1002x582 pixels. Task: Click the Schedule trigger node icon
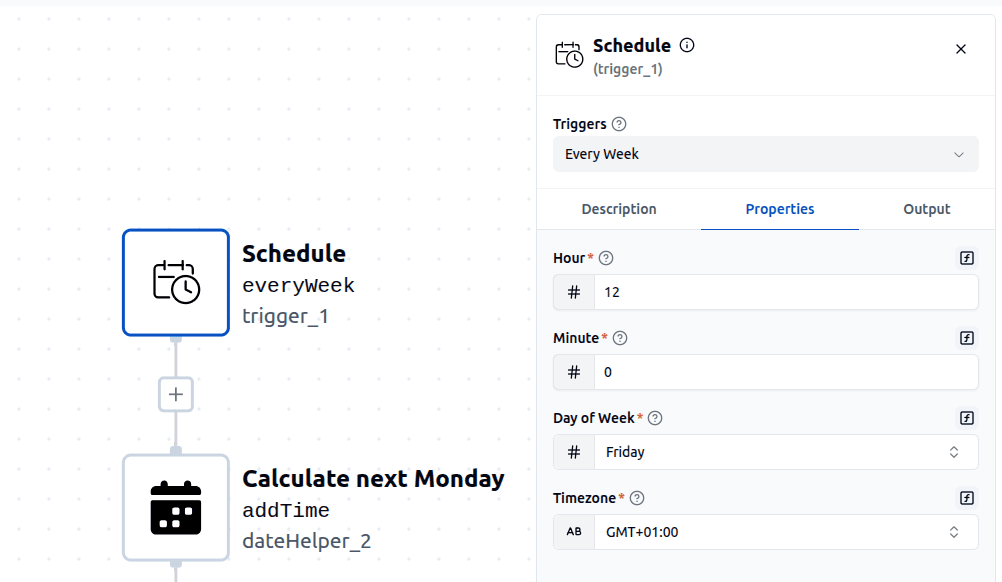pyautogui.click(x=176, y=283)
